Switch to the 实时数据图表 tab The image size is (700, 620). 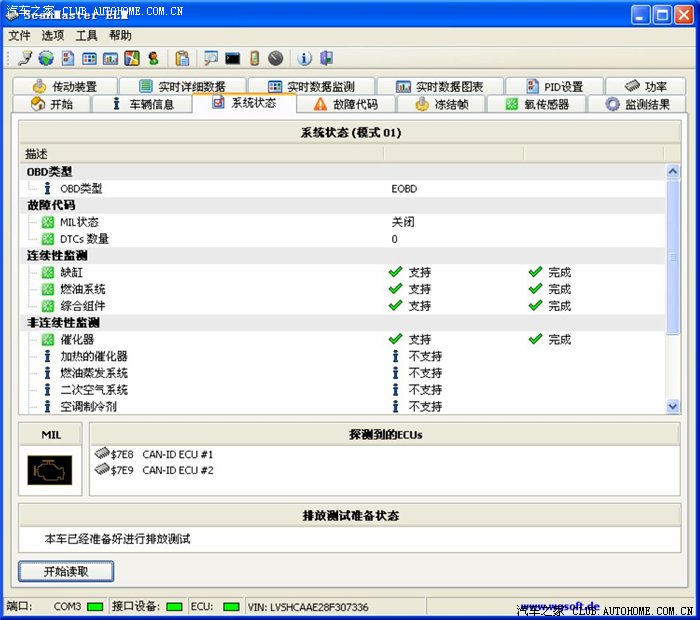(439, 87)
